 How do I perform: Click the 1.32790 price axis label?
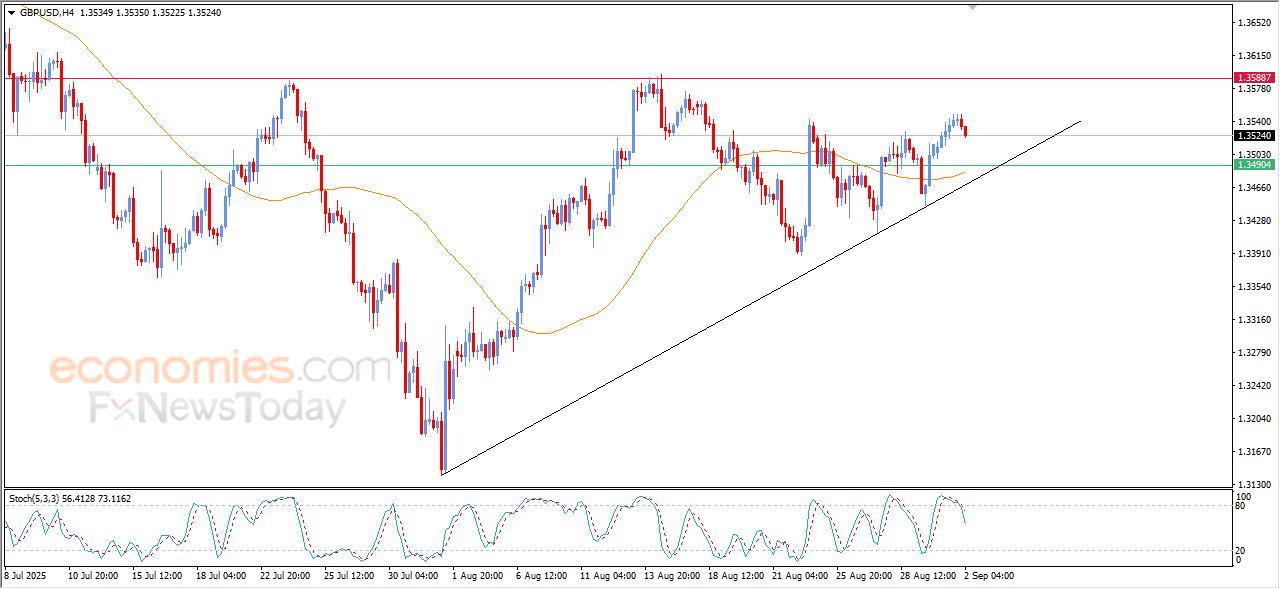click(x=1254, y=352)
